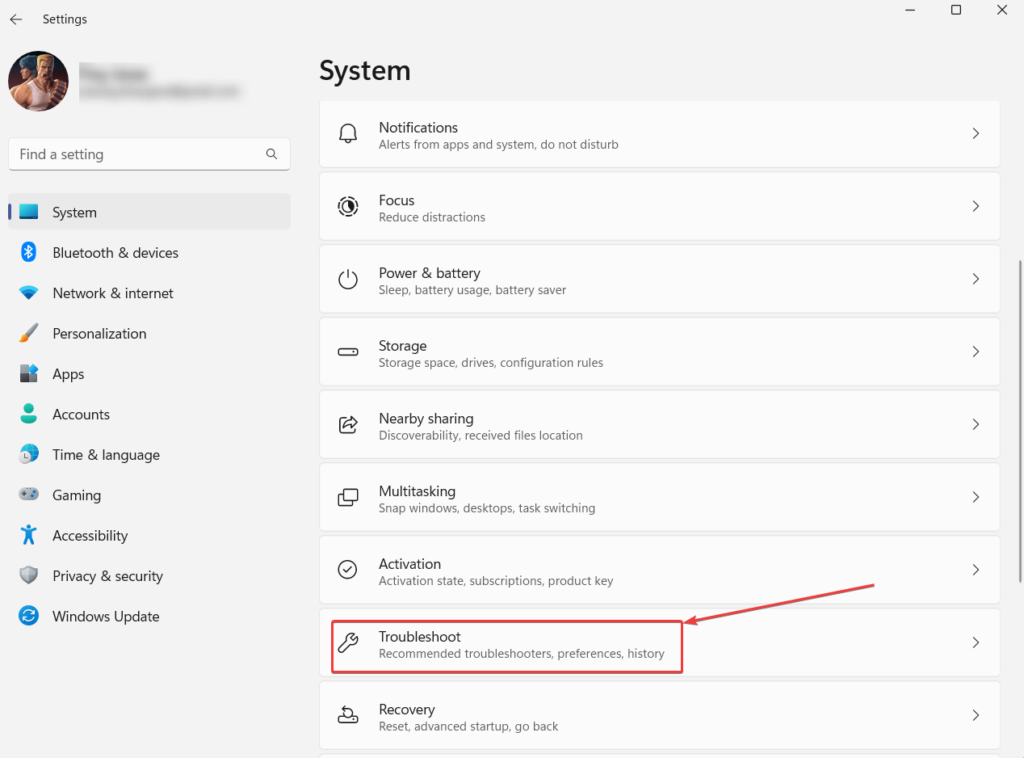Click the Focus target icon
The width and height of the screenshot is (1024, 758).
click(348, 207)
